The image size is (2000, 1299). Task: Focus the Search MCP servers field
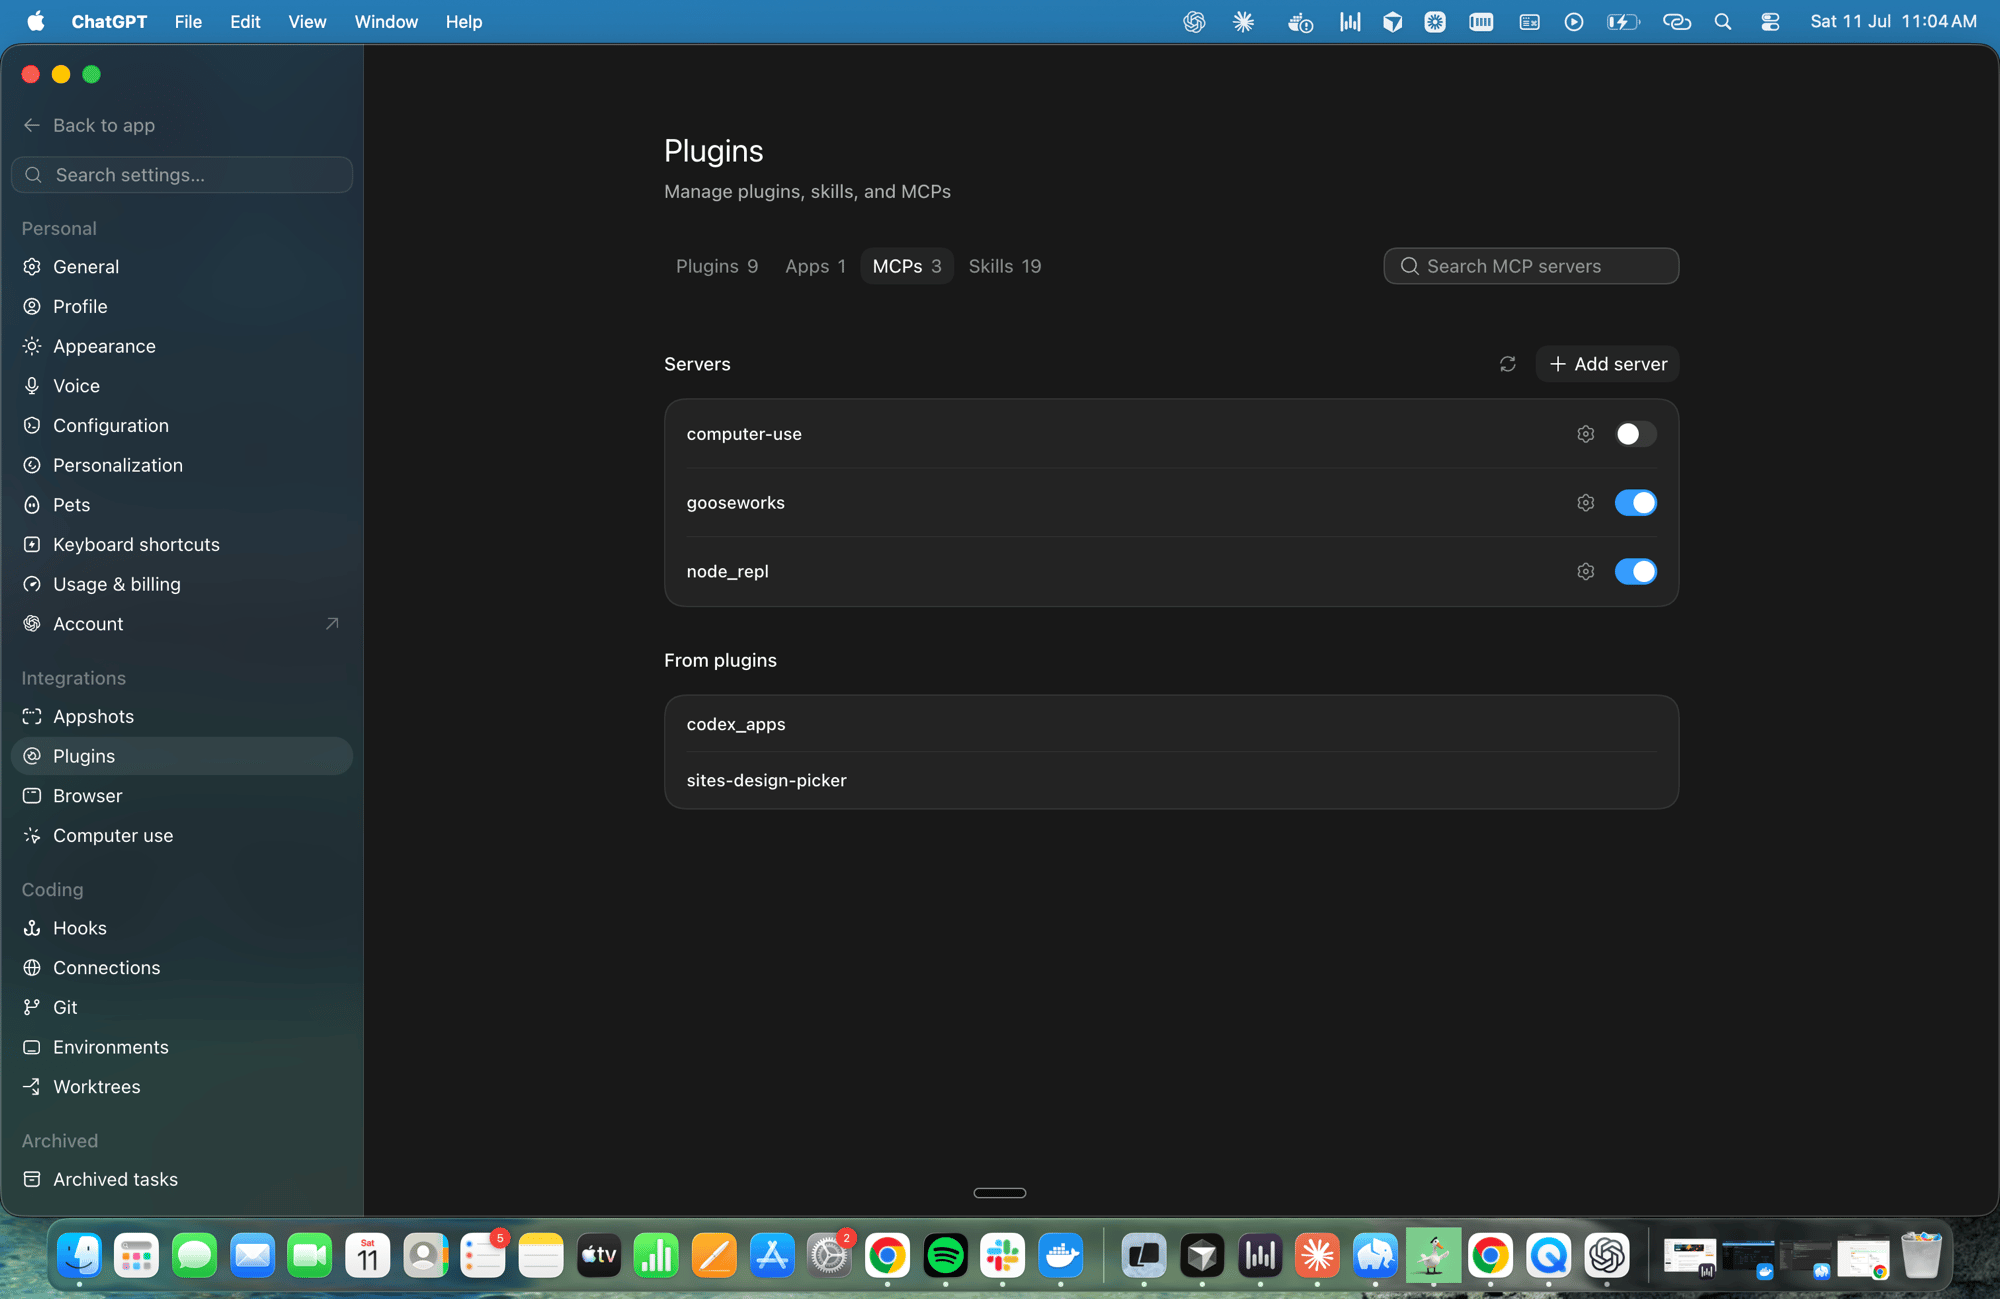click(1531, 266)
